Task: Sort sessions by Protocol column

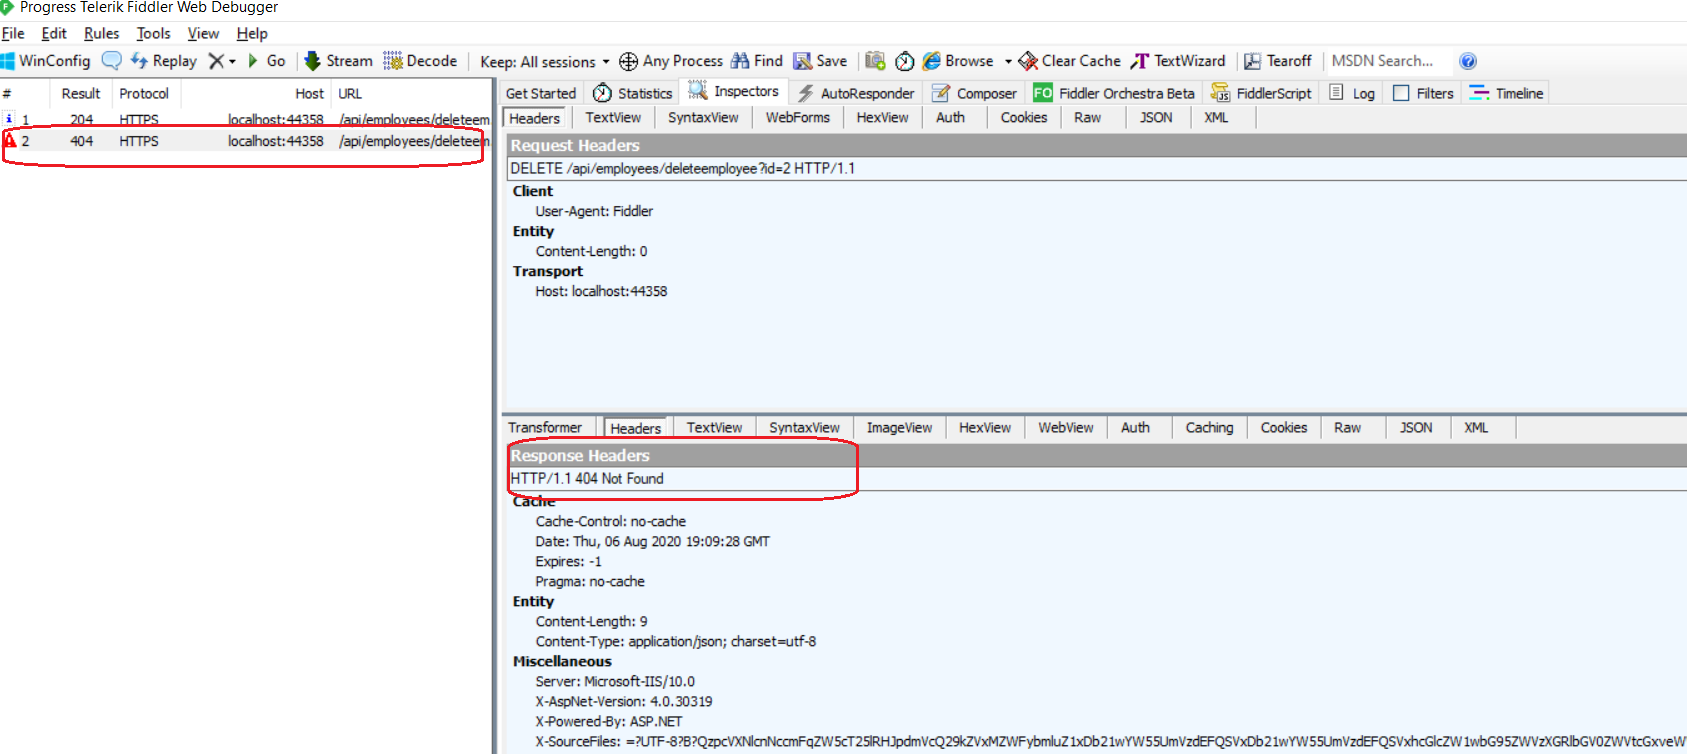Action: tap(144, 94)
